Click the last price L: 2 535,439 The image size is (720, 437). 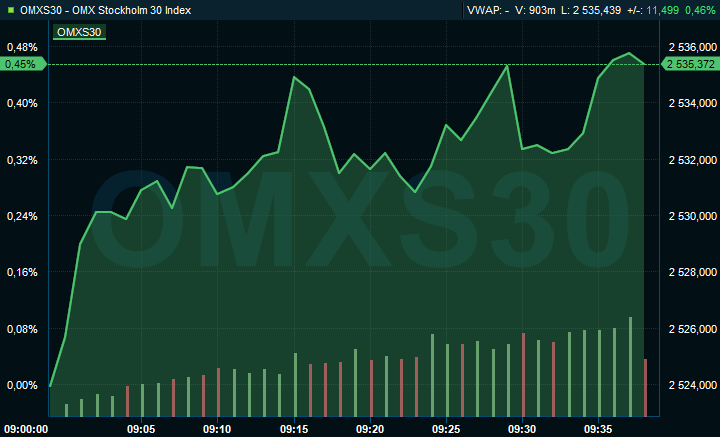click(x=591, y=10)
